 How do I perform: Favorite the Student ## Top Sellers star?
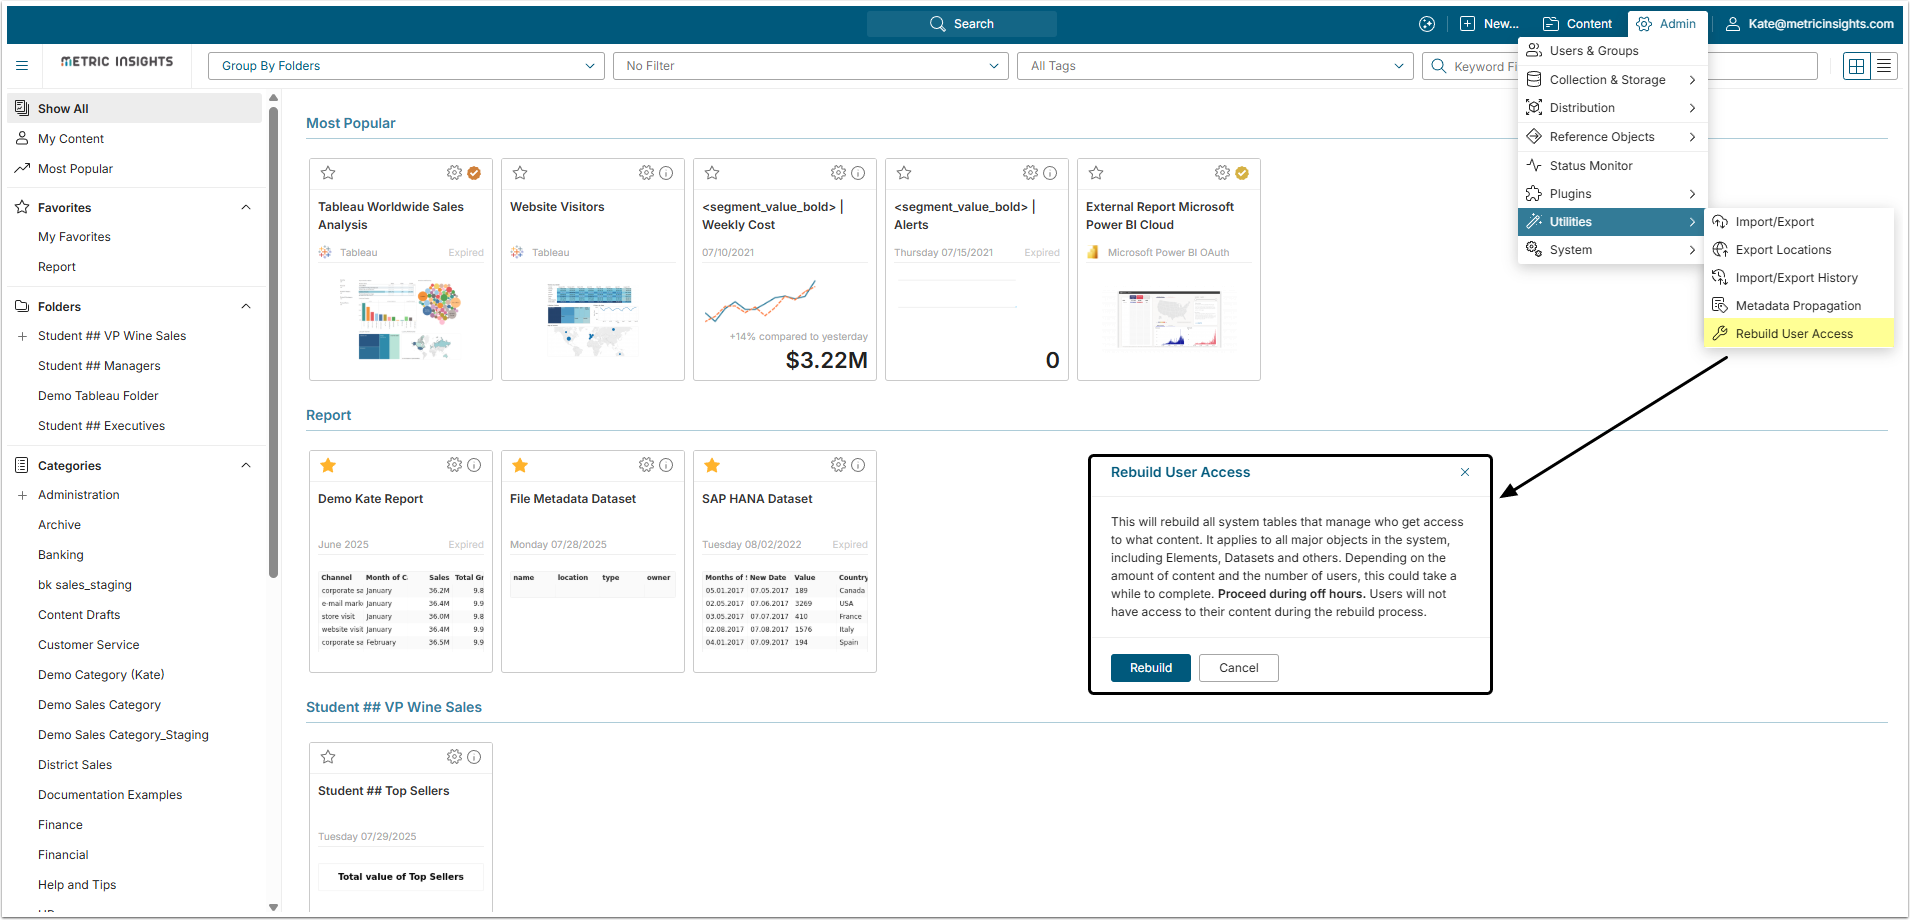coord(328,757)
